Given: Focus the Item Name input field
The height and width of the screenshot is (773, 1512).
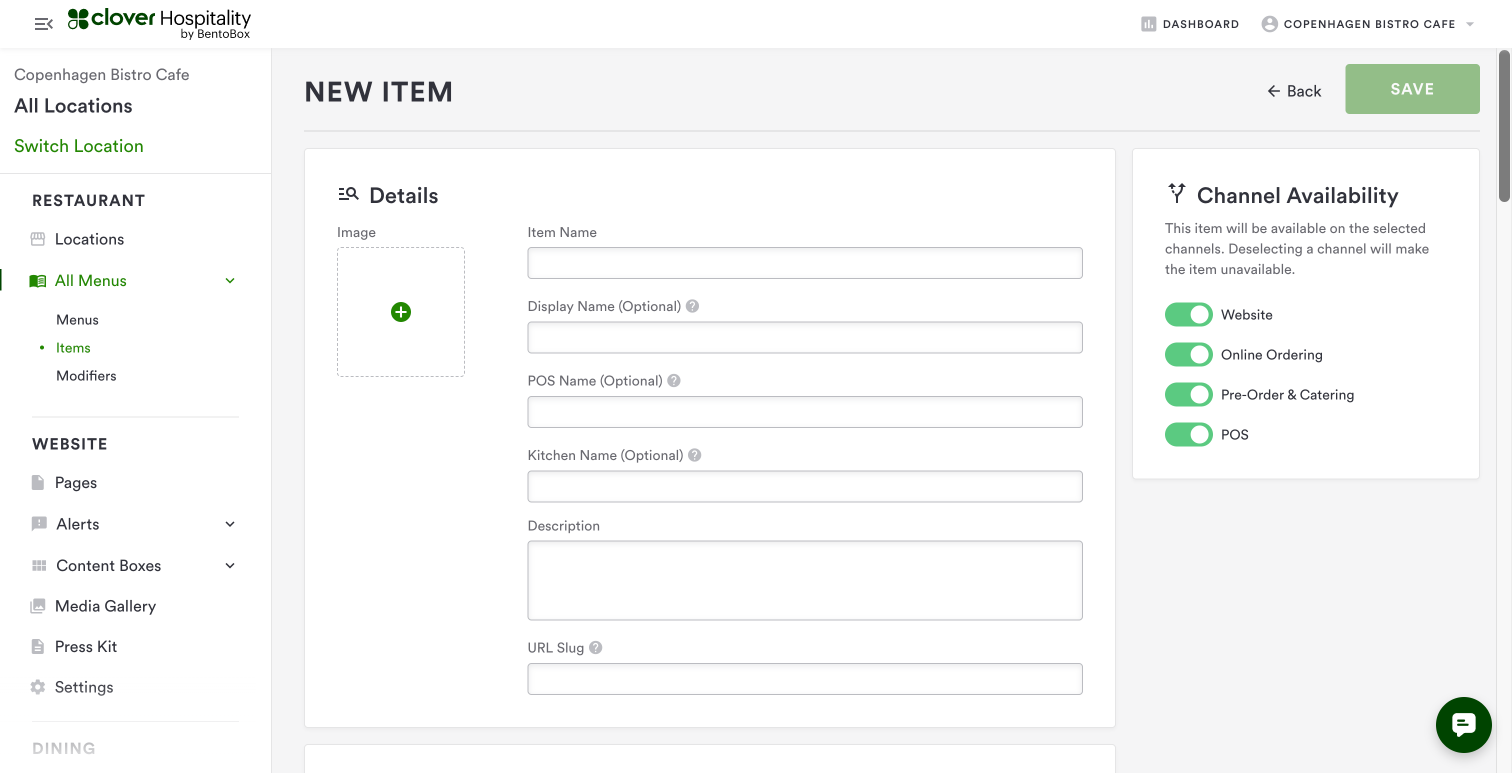Looking at the screenshot, I should (x=804, y=263).
